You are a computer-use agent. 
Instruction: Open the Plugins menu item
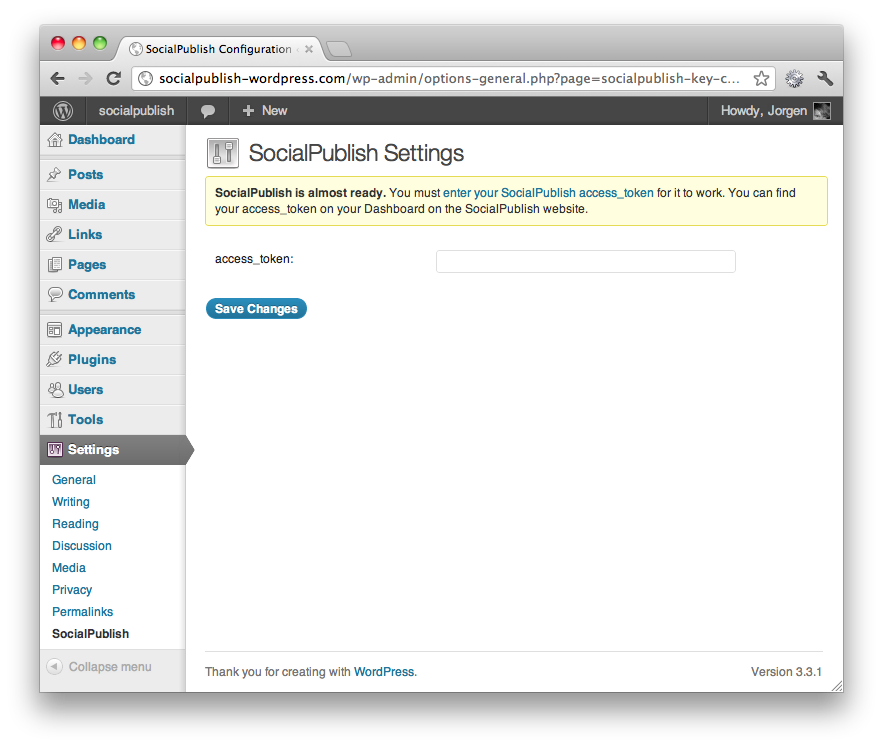pos(92,359)
